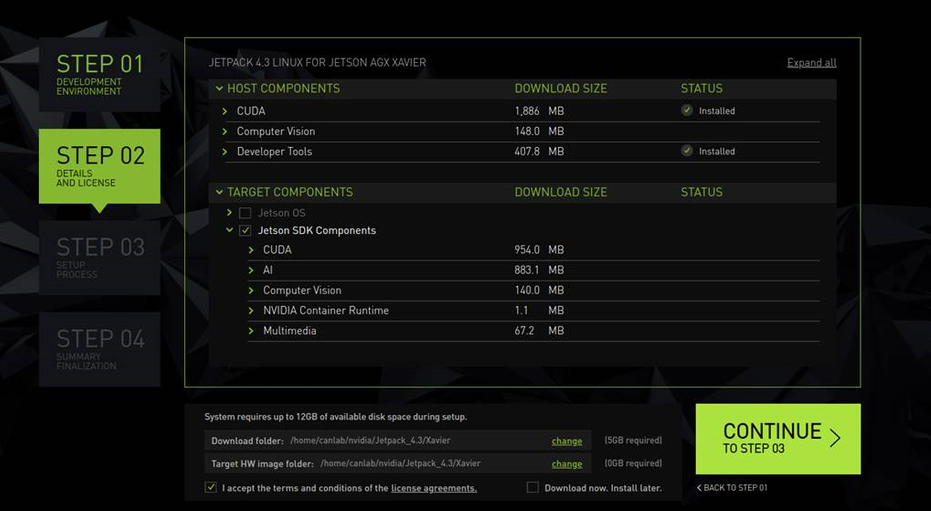Select the host CUDA label
The width and height of the screenshot is (931, 511).
click(251, 111)
